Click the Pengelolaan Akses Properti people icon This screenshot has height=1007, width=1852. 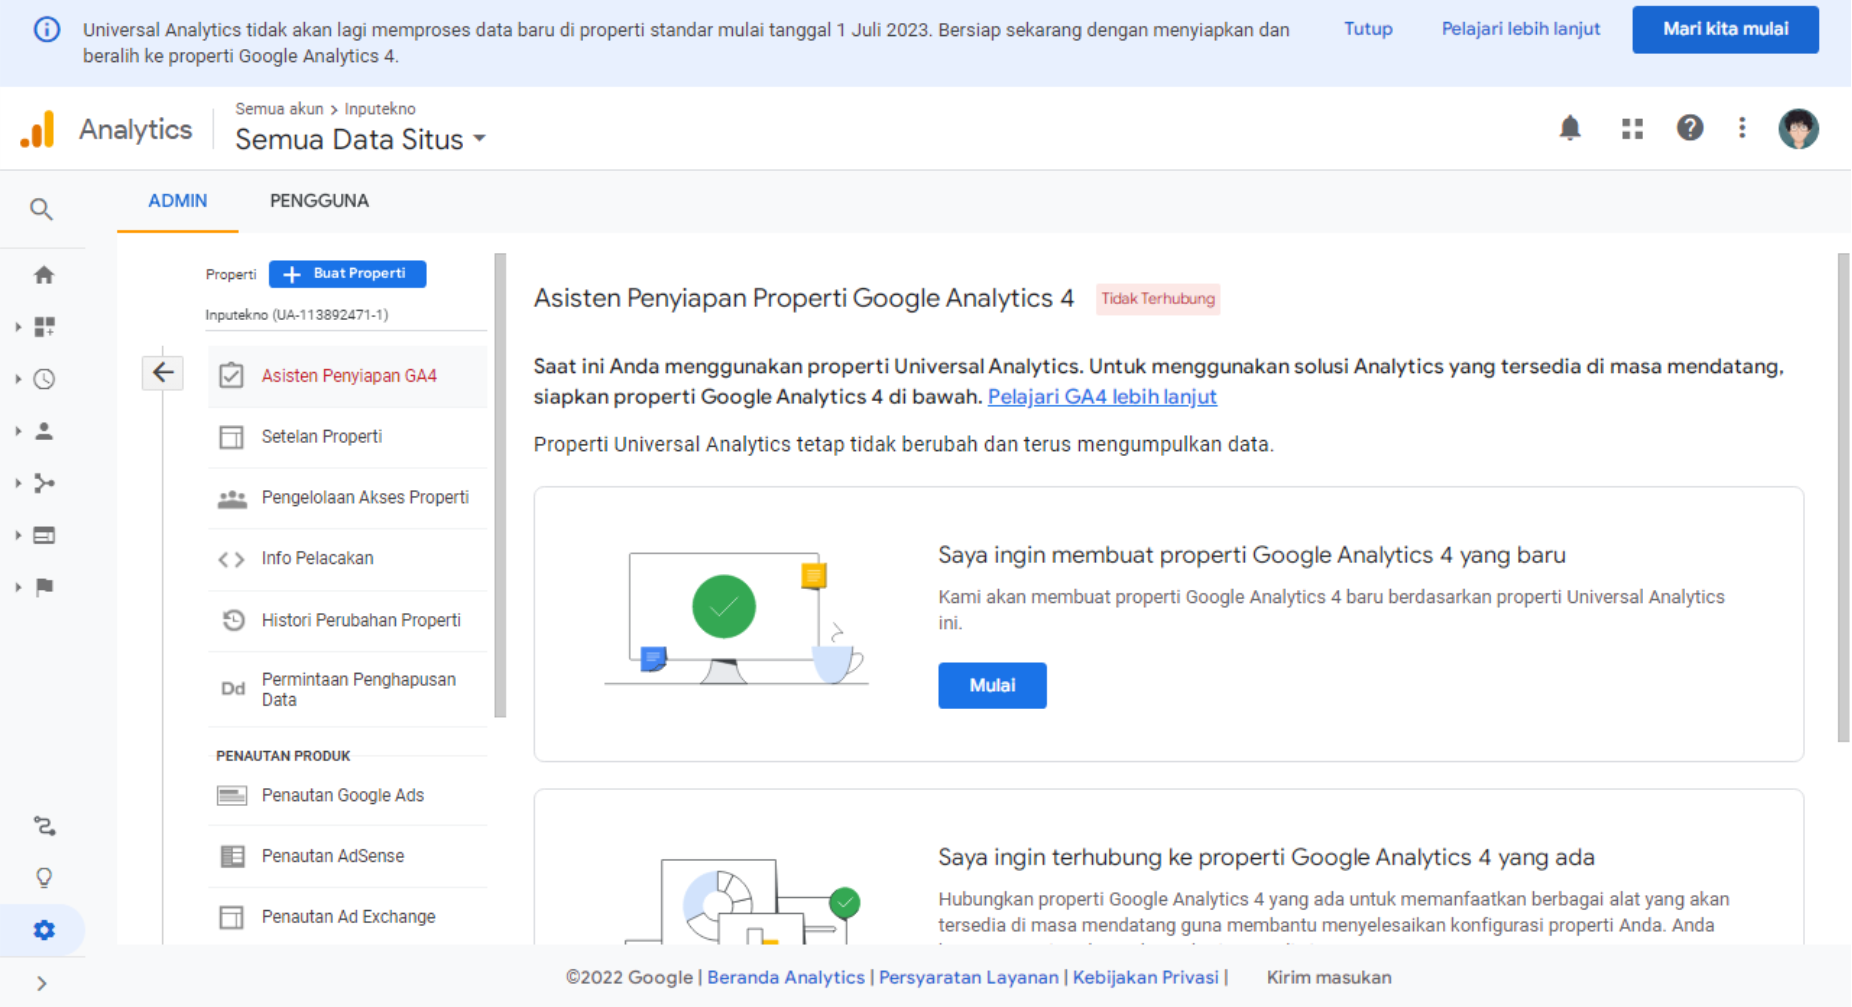coord(232,498)
